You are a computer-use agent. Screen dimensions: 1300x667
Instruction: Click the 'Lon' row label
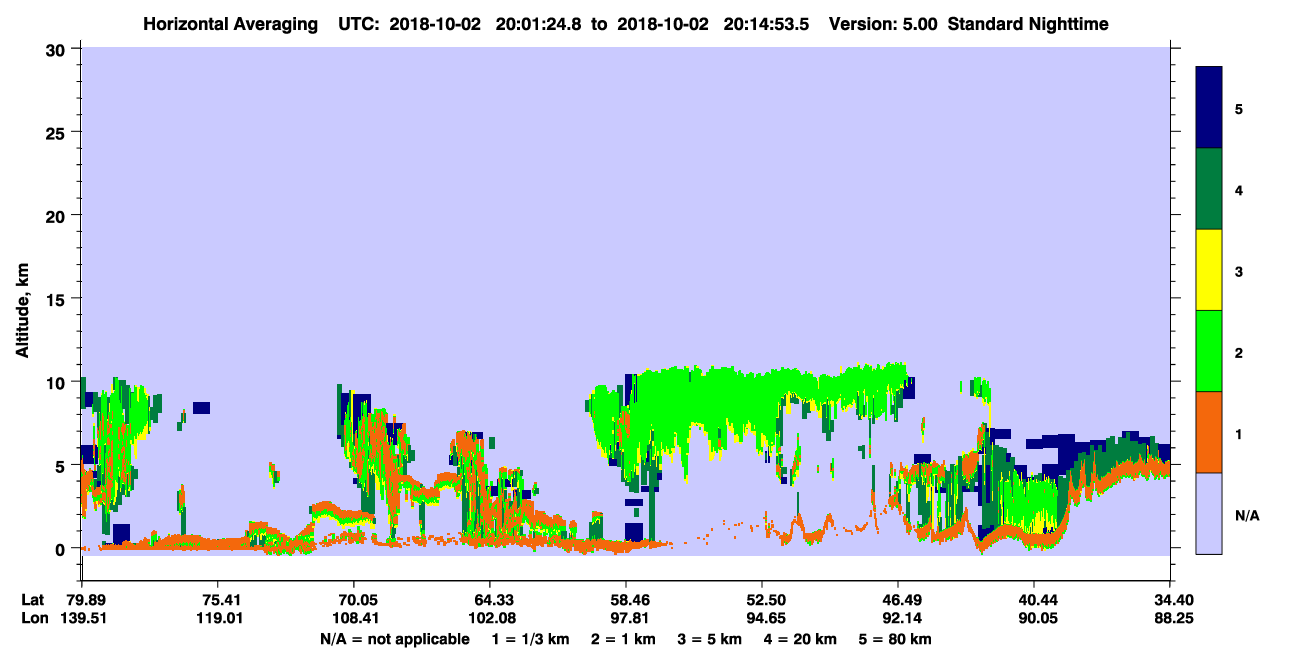click(x=33, y=619)
